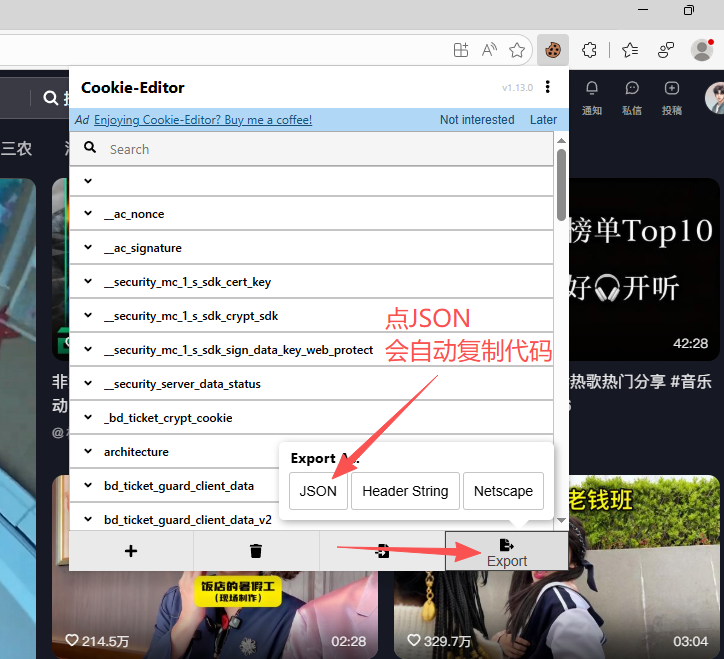
Task: Expand the __ac_nonce cookie
Action: point(312,214)
